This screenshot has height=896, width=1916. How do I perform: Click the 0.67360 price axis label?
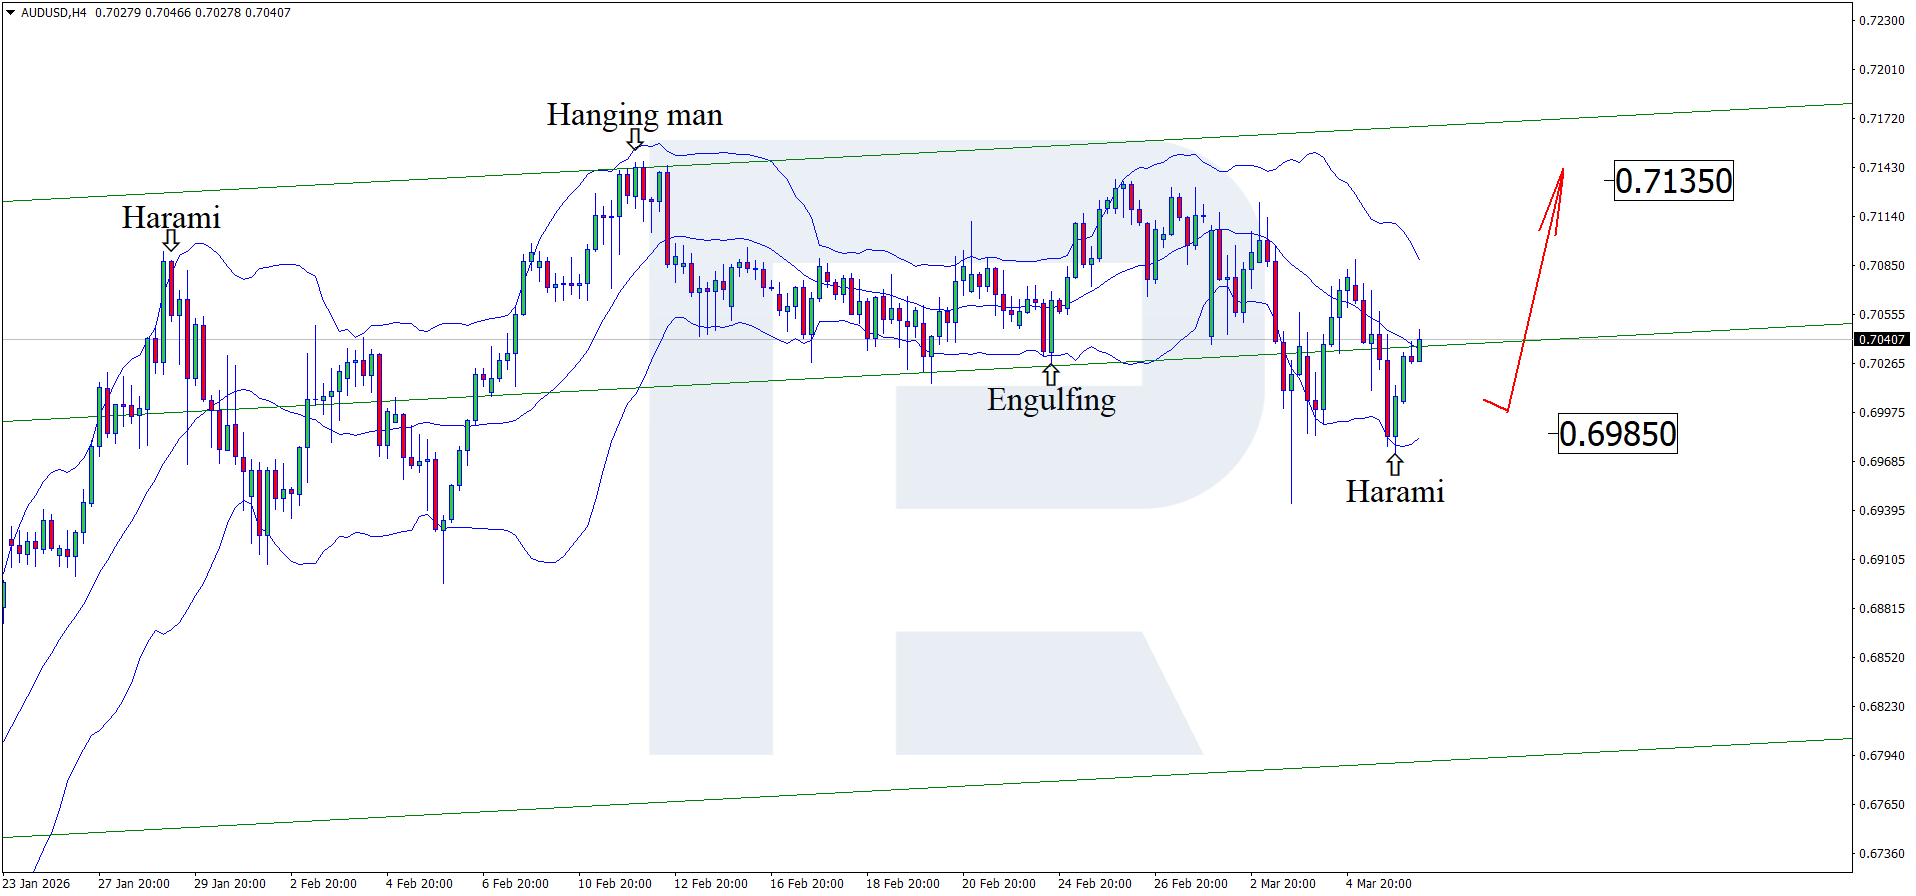(1881, 854)
